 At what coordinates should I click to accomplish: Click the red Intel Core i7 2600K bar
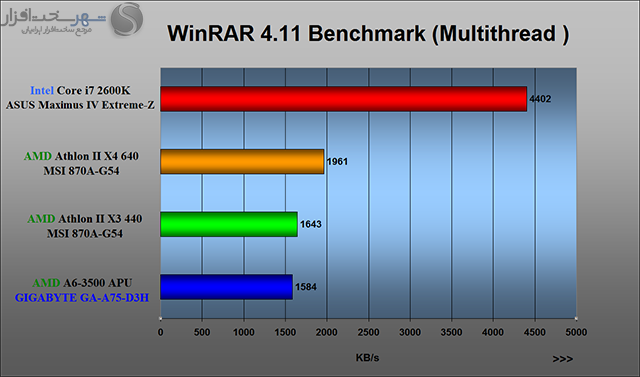point(343,99)
